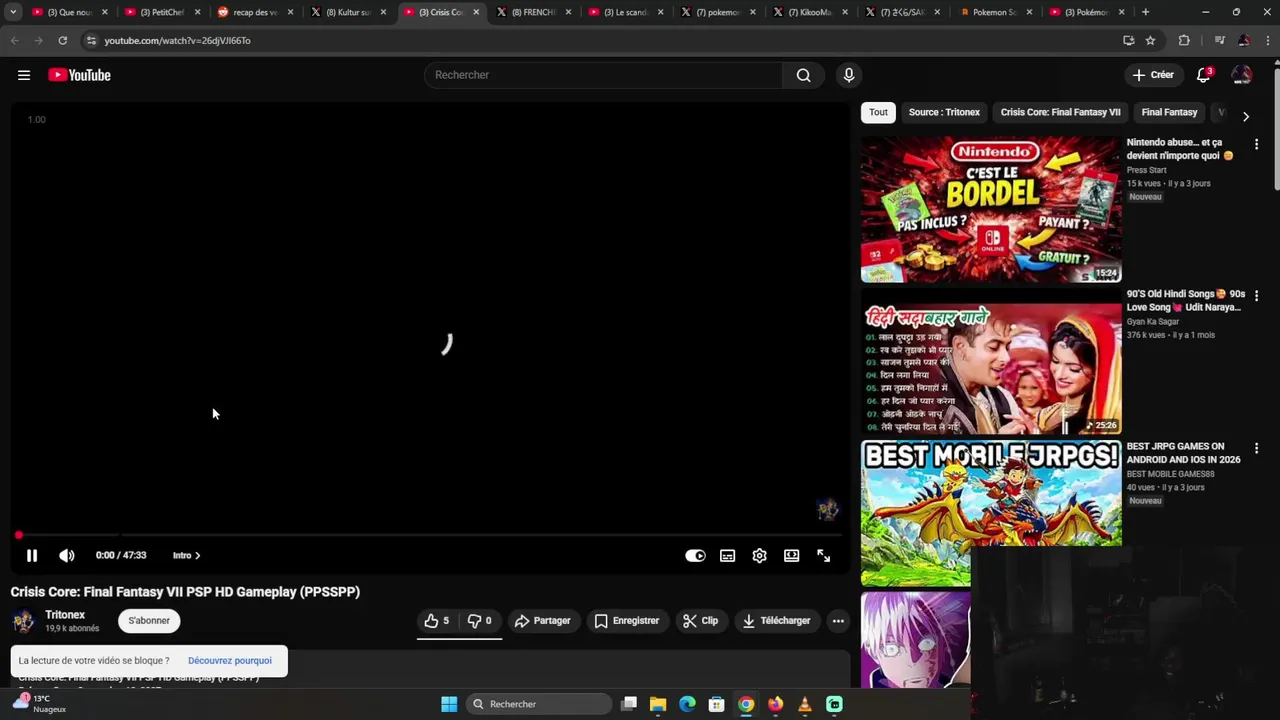Pause the video playback
1280x720 pixels.
click(x=32, y=556)
